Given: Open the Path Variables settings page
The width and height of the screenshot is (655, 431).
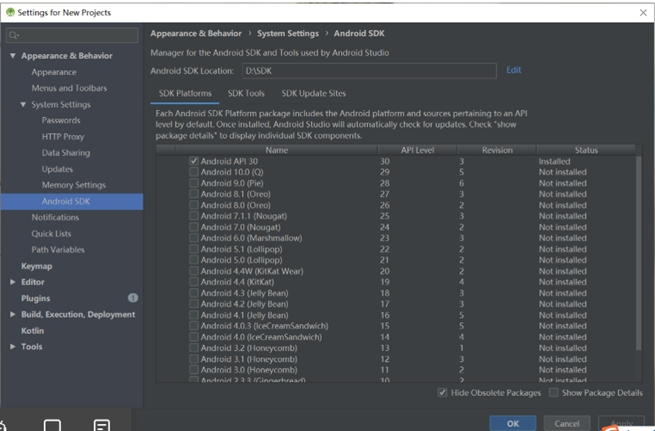Looking at the screenshot, I should click(58, 250).
